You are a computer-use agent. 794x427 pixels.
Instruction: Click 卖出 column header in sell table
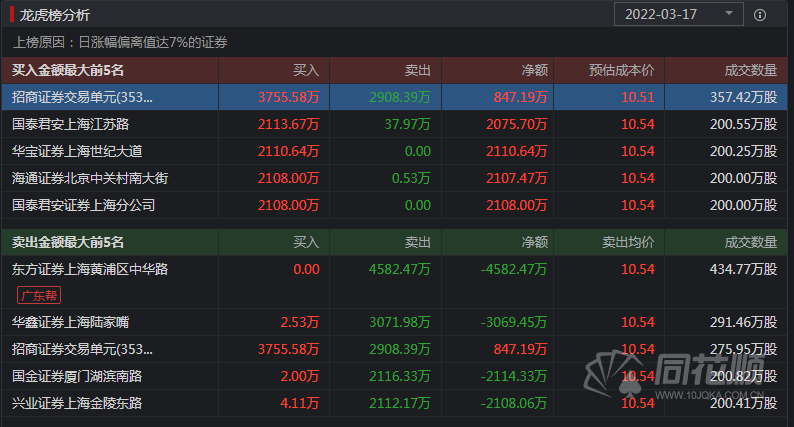(418, 242)
